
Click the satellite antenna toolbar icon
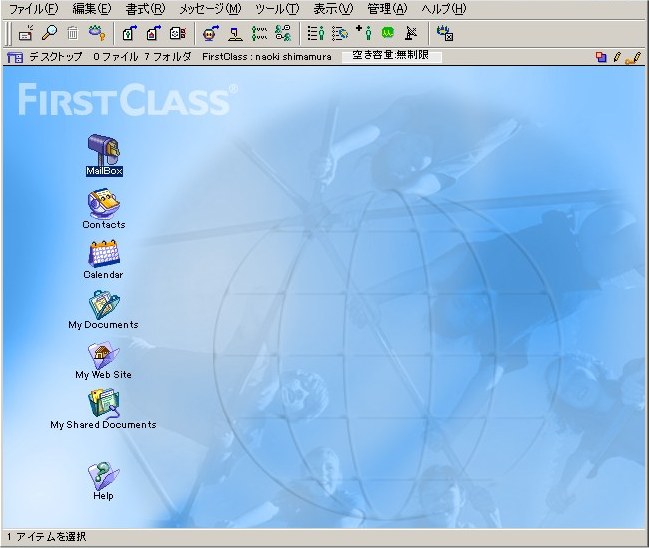[411, 33]
